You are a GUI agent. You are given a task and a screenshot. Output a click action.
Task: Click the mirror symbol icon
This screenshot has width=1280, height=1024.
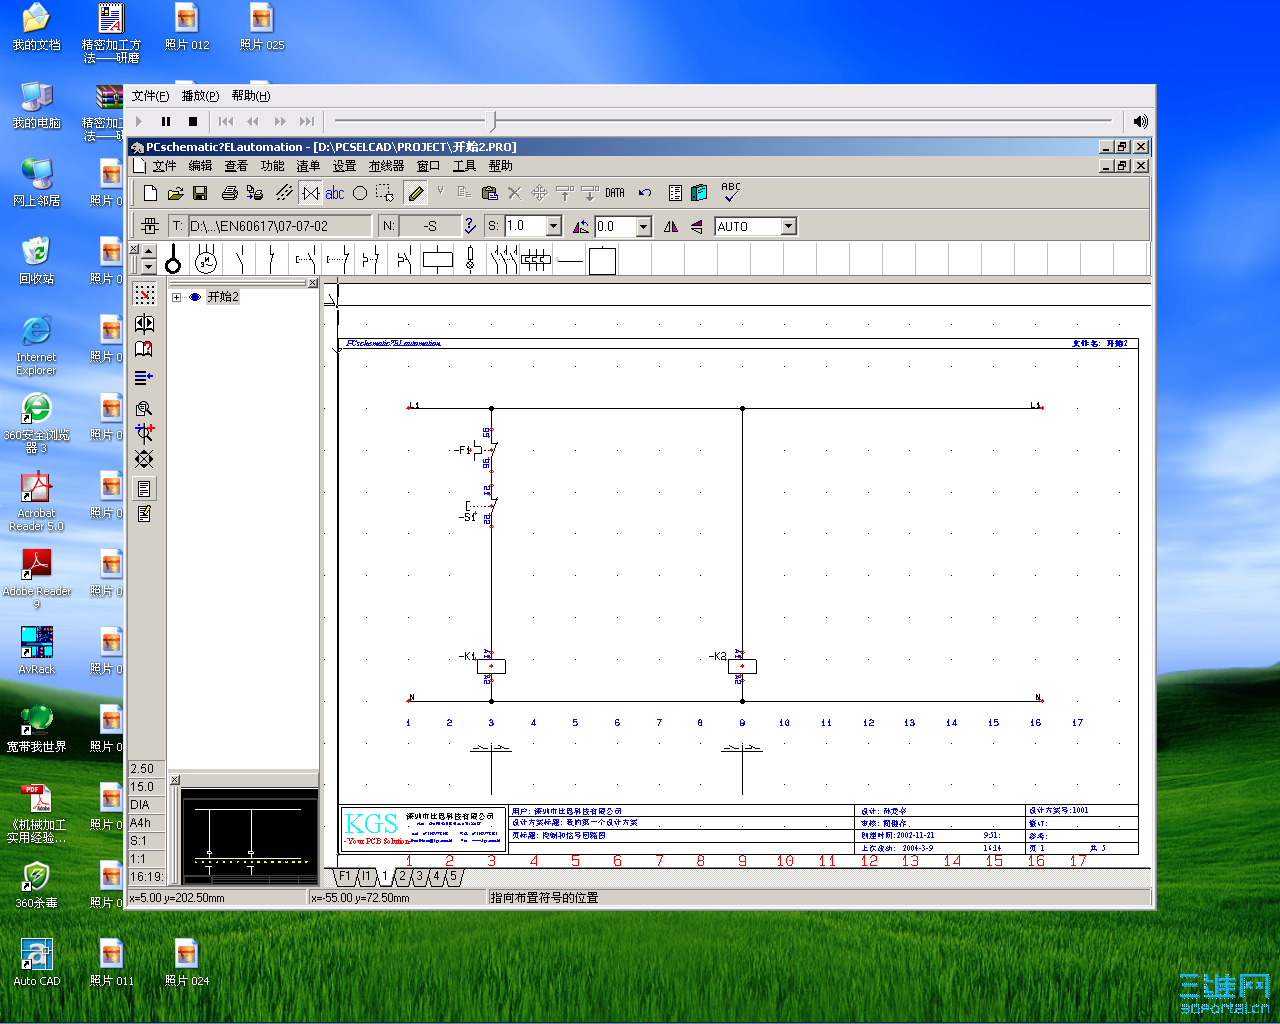(671, 227)
